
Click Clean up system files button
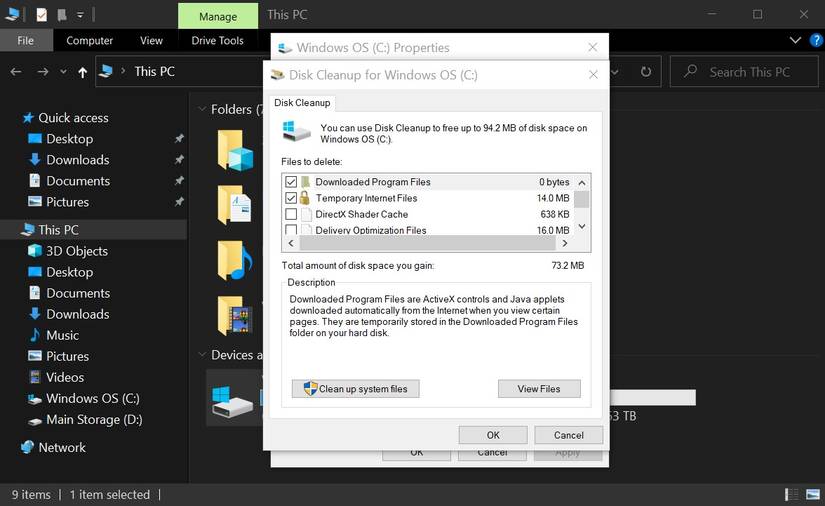coord(356,389)
